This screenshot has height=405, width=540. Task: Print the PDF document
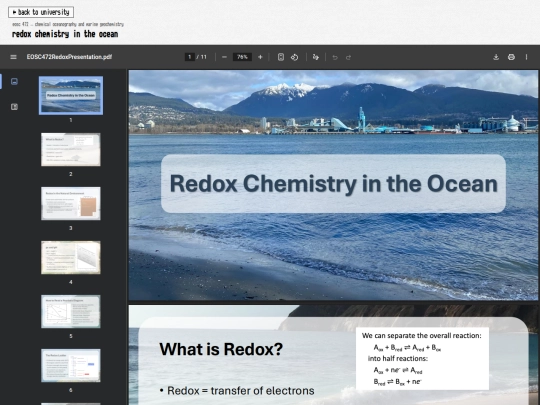pos(511,57)
